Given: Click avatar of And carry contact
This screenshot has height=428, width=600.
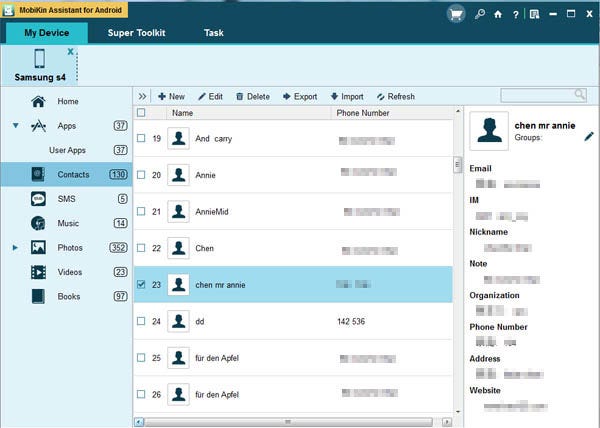Looking at the screenshot, I should point(178,138).
